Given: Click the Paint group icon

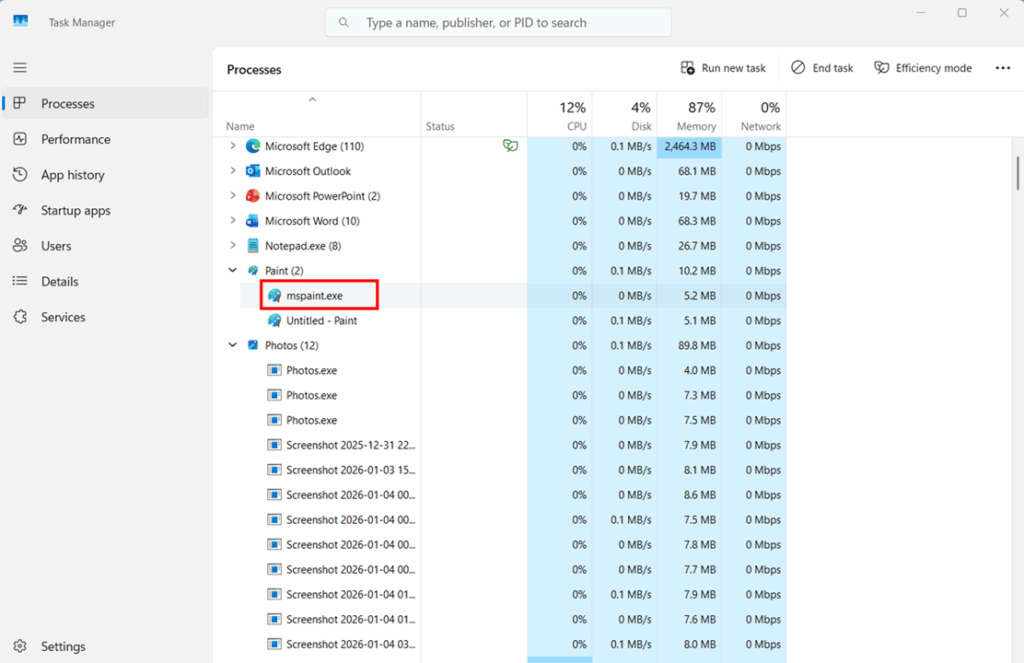Looking at the screenshot, I should click(x=253, y=270).
